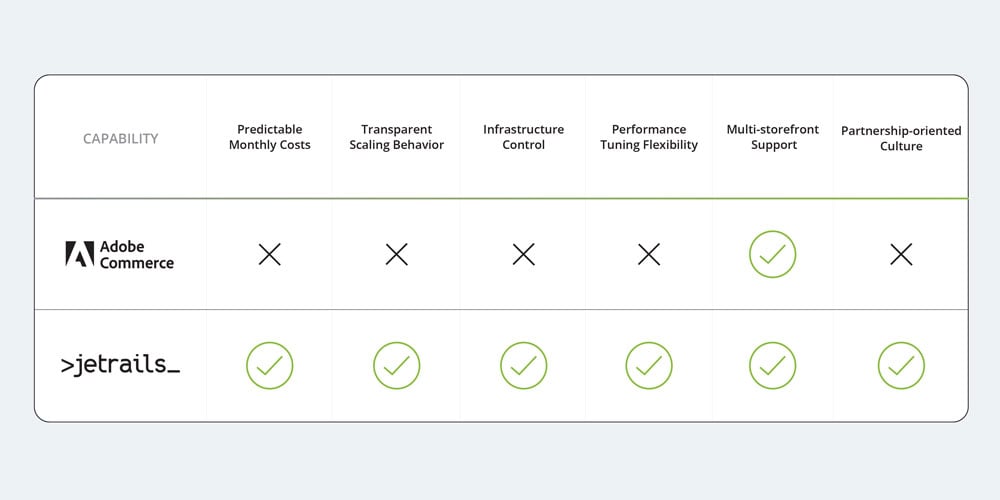This screenshot has height=500, width=1000.
Task: Click Adobe's X under Infrastructure Control
Action: pyautogui.click(x=523, y=255)
